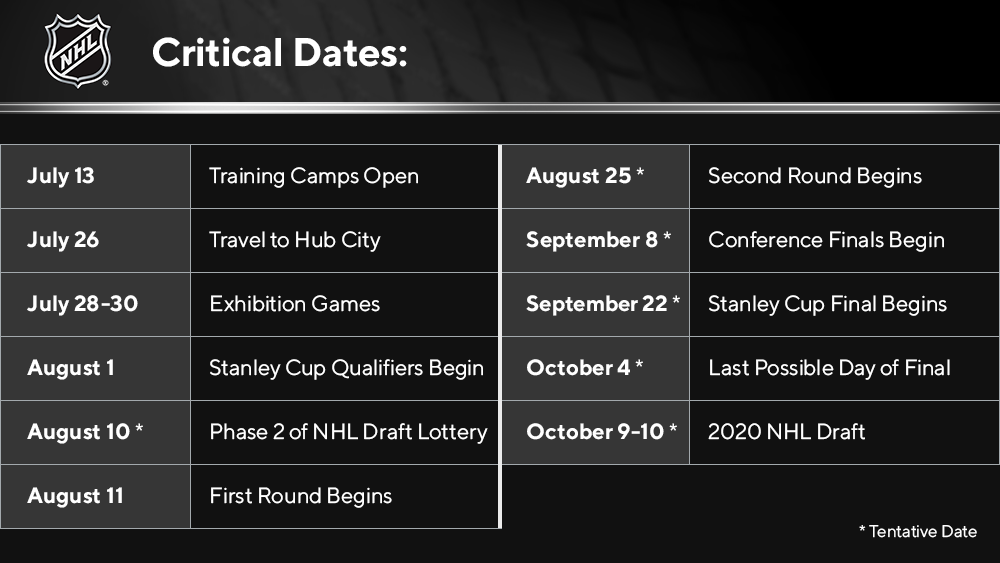Select the August 10 date cell
1000x563 pixels.
coord(96,432)
